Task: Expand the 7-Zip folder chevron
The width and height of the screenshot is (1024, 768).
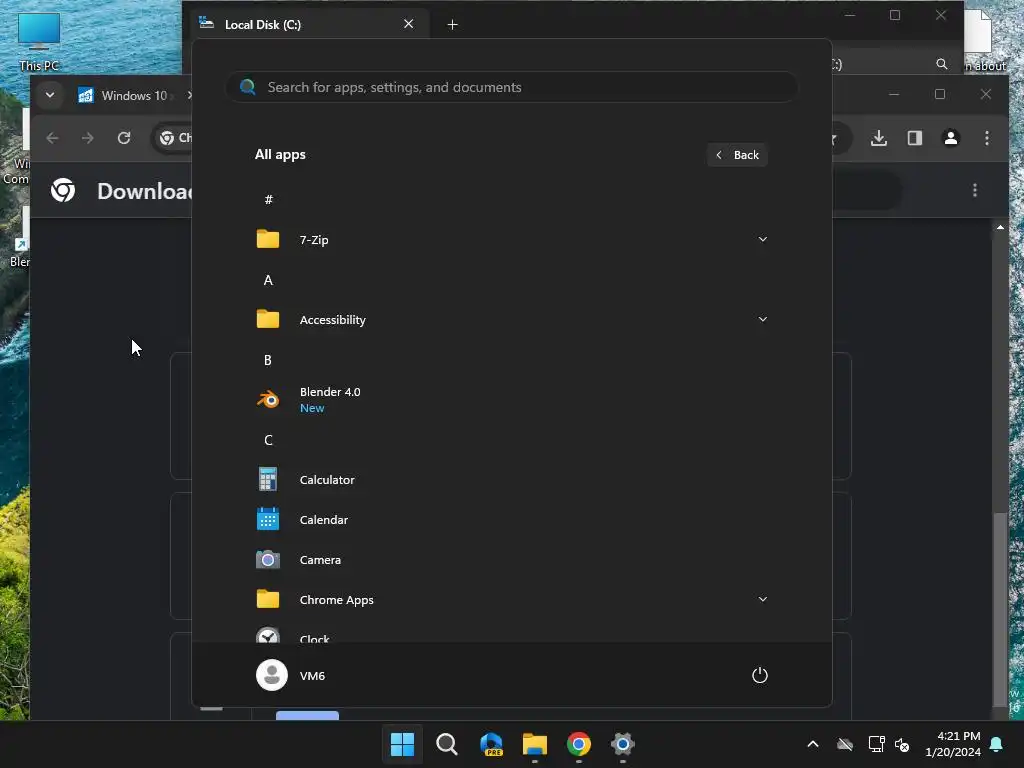Action: [763, 240]
